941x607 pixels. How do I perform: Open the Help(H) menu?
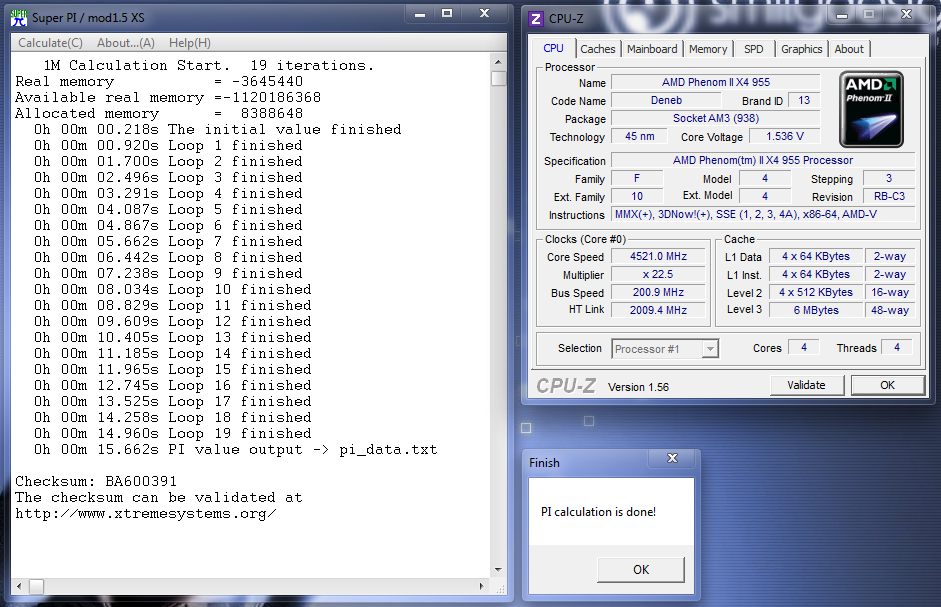click(x=190, y=43)
